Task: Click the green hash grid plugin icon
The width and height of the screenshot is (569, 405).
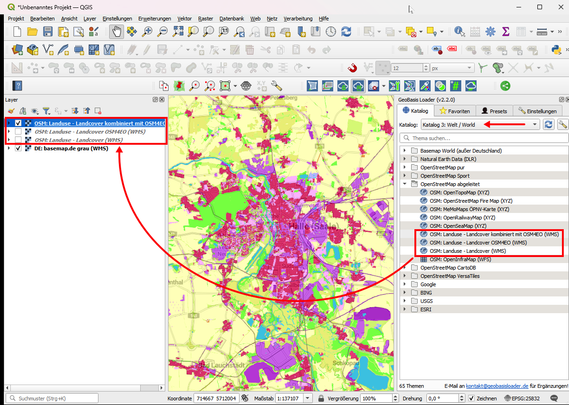Action: click(x=455, y=86)
